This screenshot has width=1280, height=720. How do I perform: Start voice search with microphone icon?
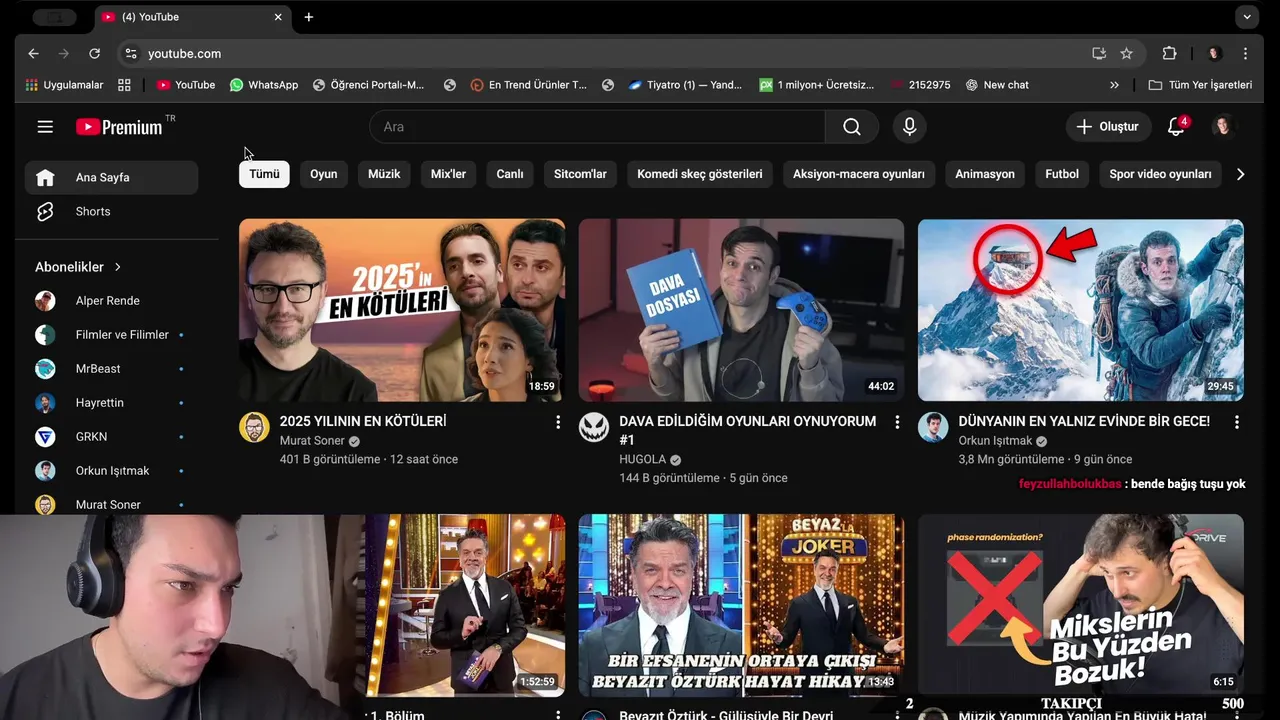coord(909,127)
